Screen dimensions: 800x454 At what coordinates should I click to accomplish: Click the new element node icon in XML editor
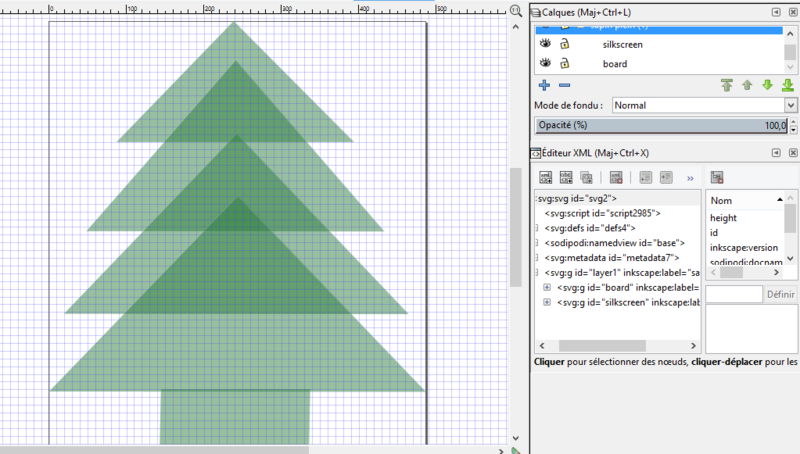(546, 177)
